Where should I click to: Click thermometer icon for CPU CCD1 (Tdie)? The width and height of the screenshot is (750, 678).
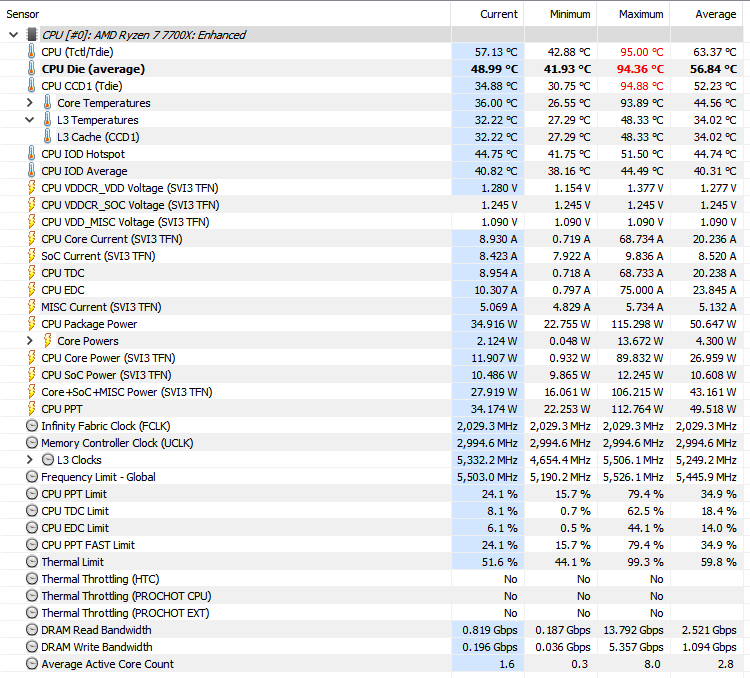tap(32, 86)
